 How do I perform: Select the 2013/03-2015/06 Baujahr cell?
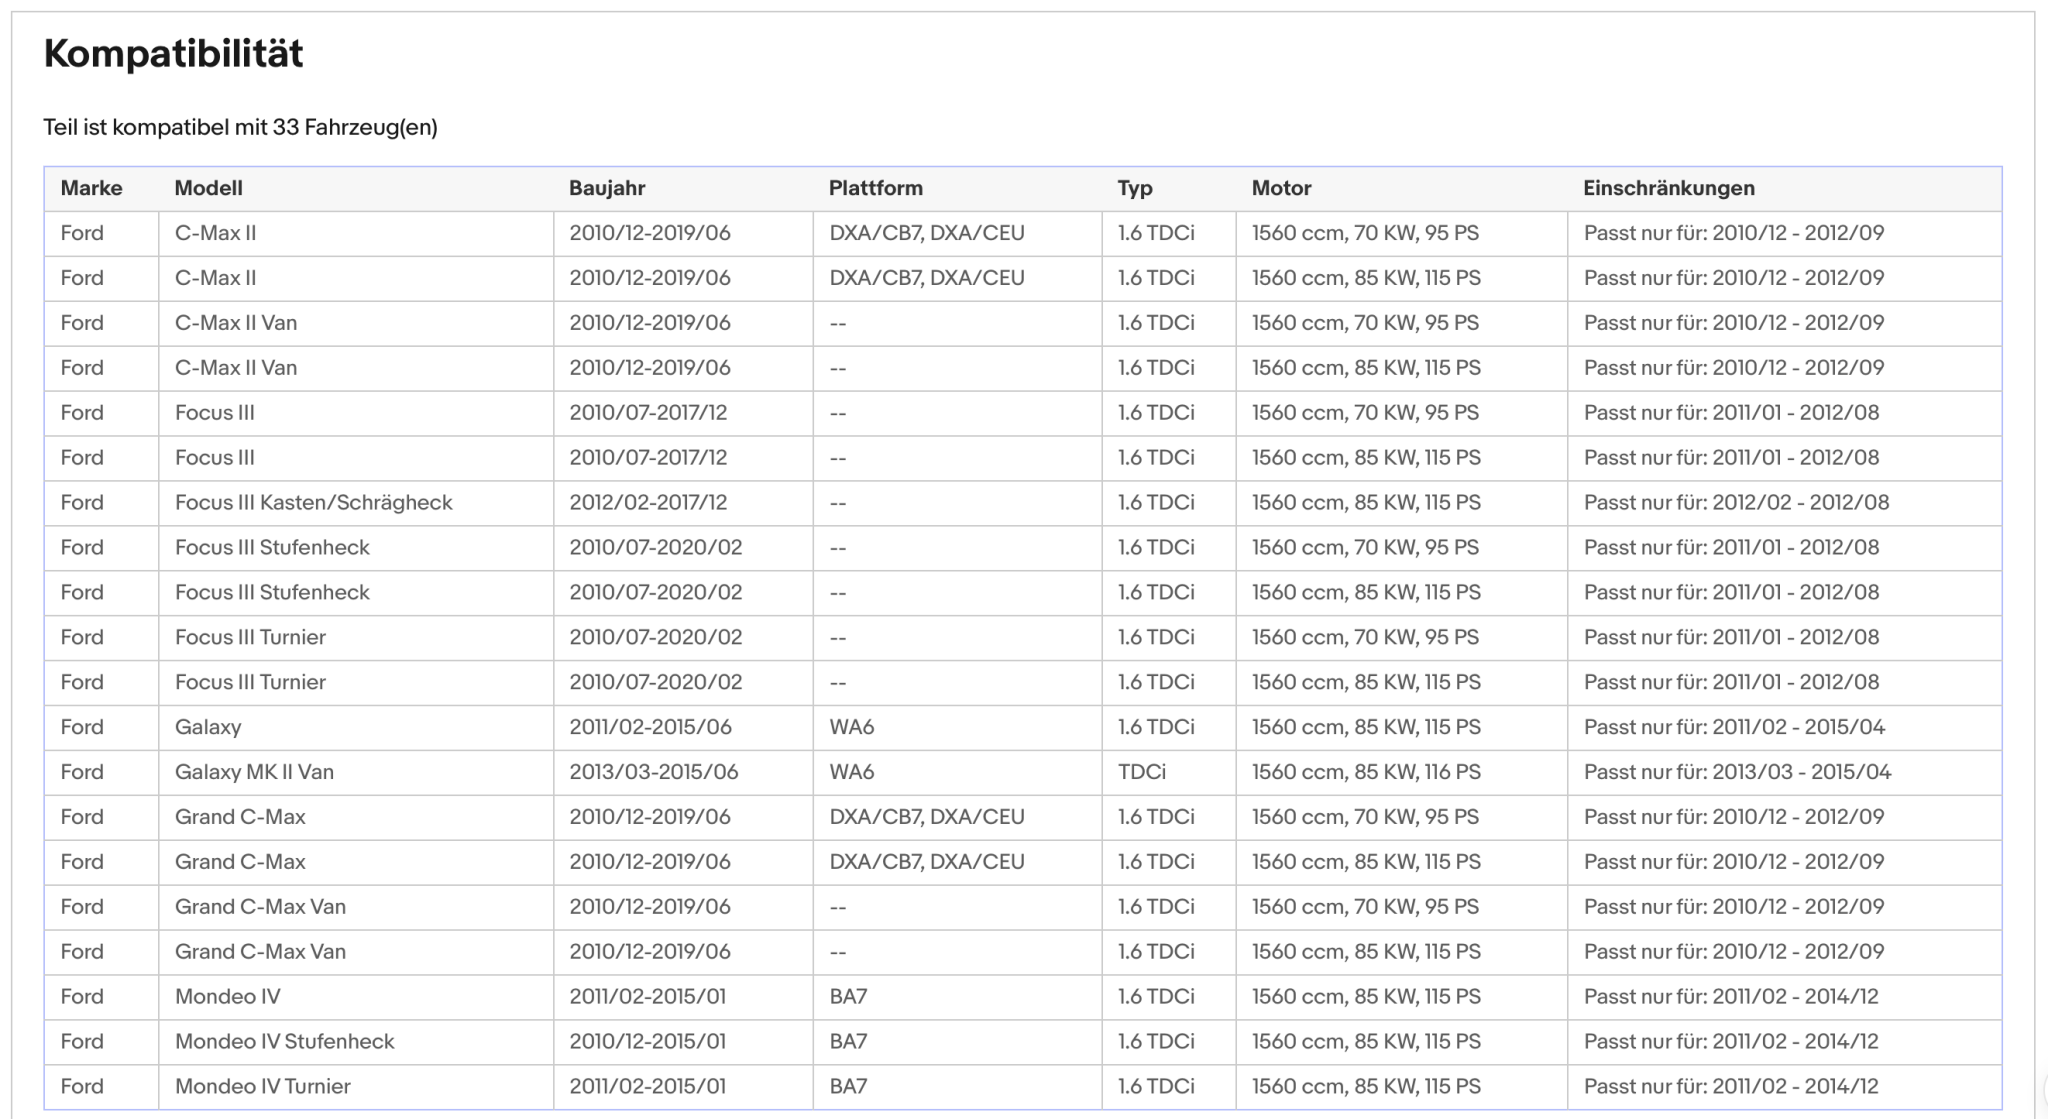[x=683, y=772]
